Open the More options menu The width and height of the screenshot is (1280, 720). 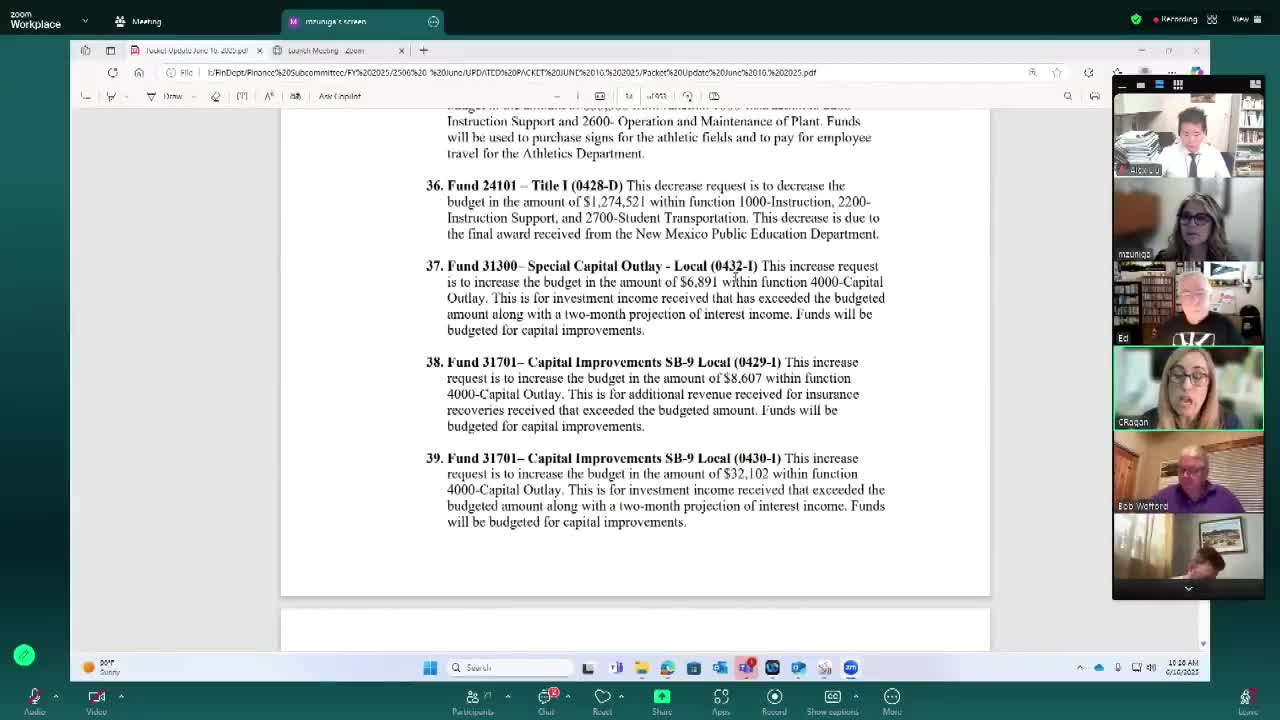(892, 700)
